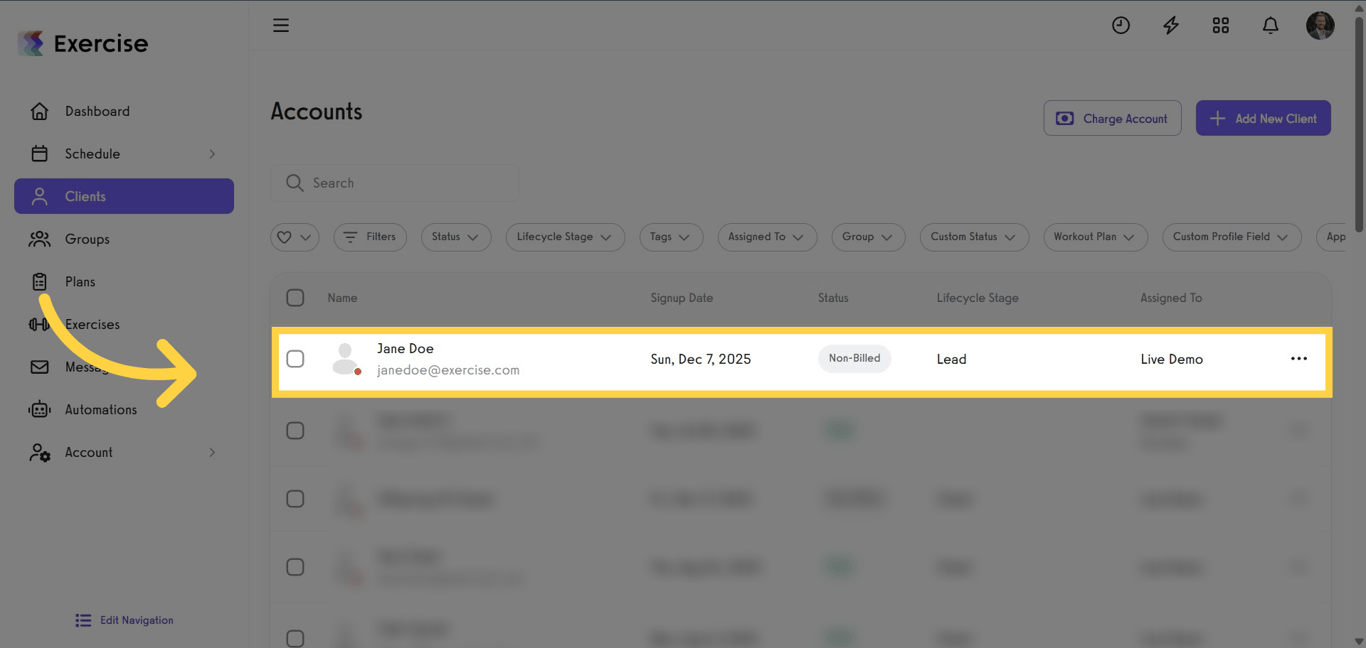Expand the Assigned To filter
The height and width of the screenshot is (648, 1366).
(x=767, y=237)
